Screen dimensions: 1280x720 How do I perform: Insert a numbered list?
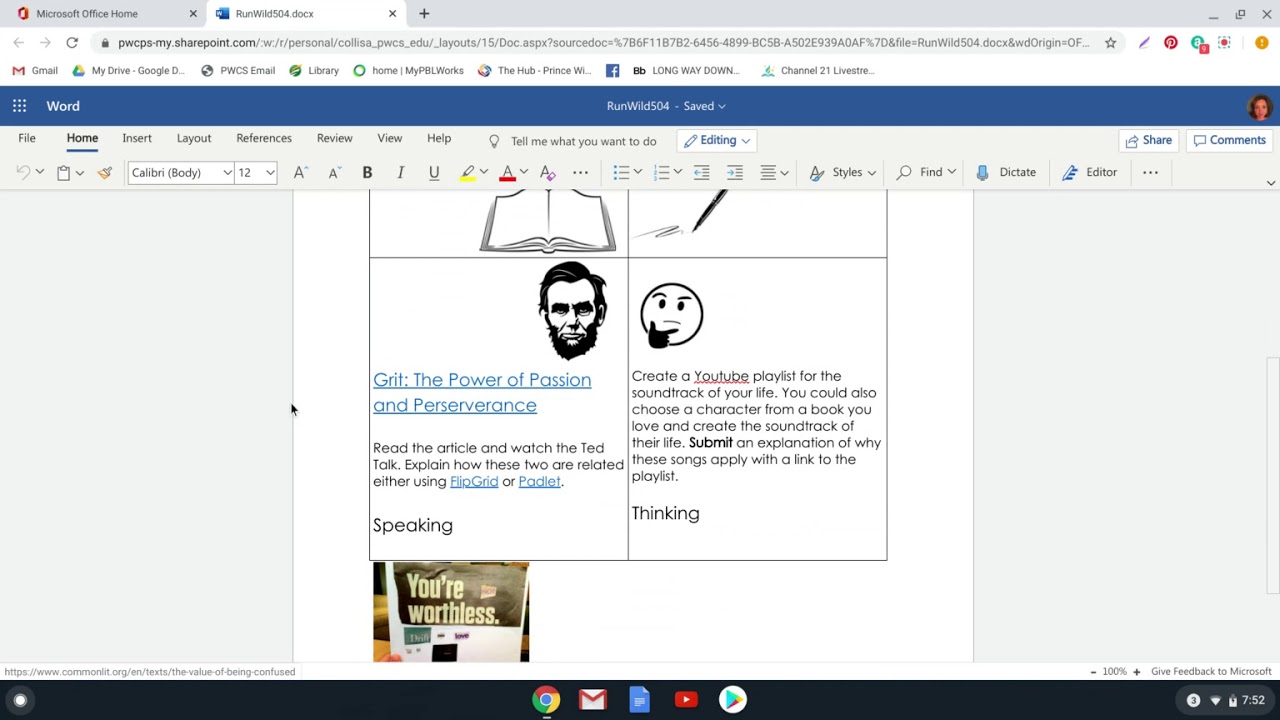click(661, 173)
